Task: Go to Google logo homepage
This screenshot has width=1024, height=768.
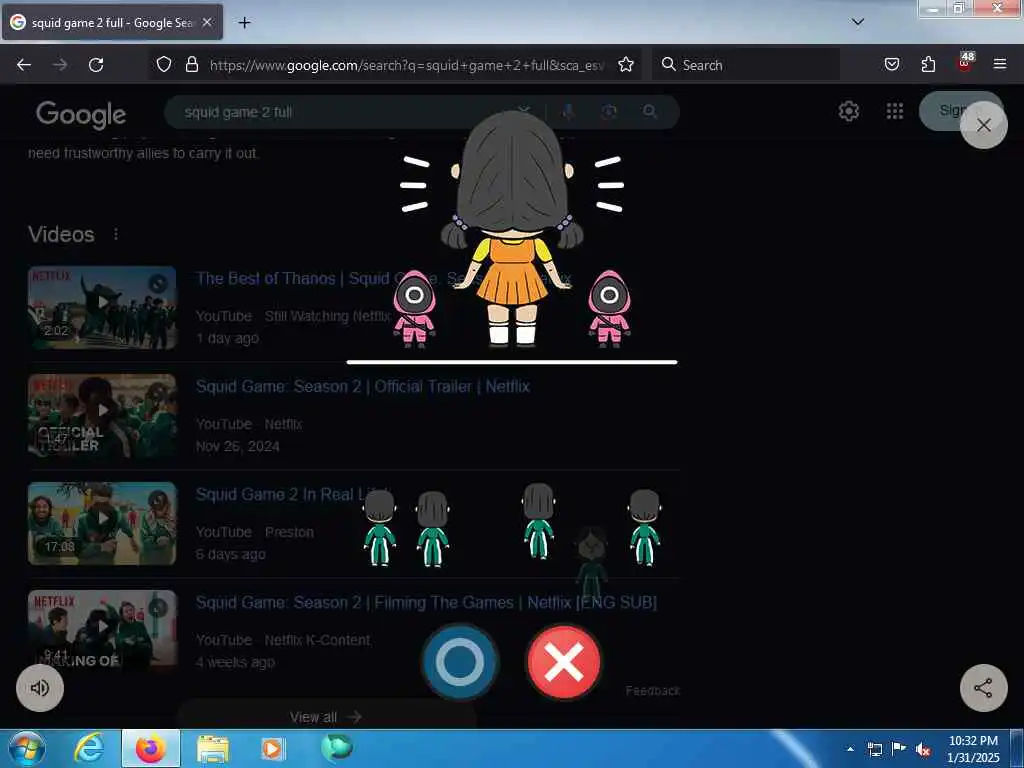Action: coord(81,115)
